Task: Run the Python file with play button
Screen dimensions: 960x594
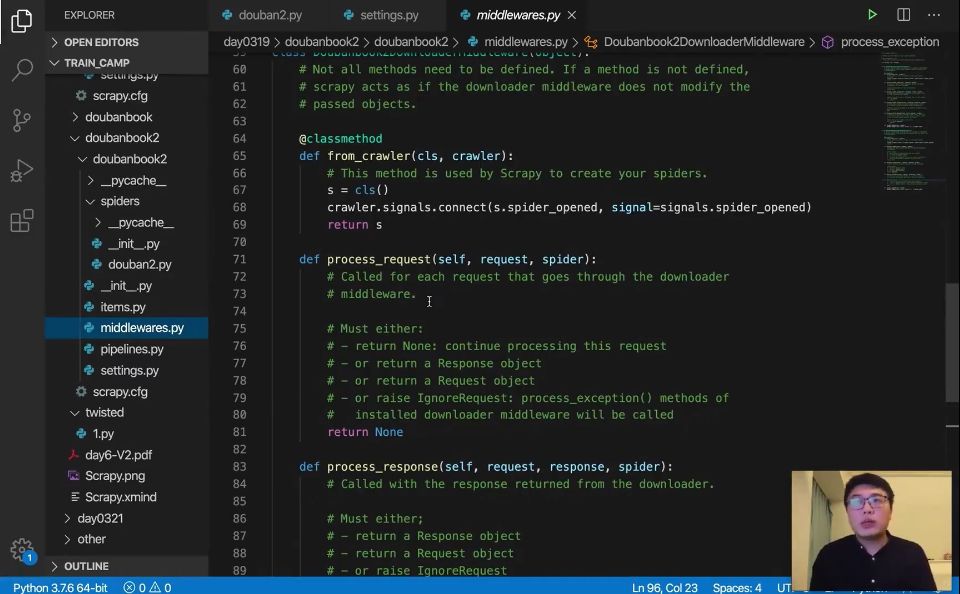Action: coord(872,15)
